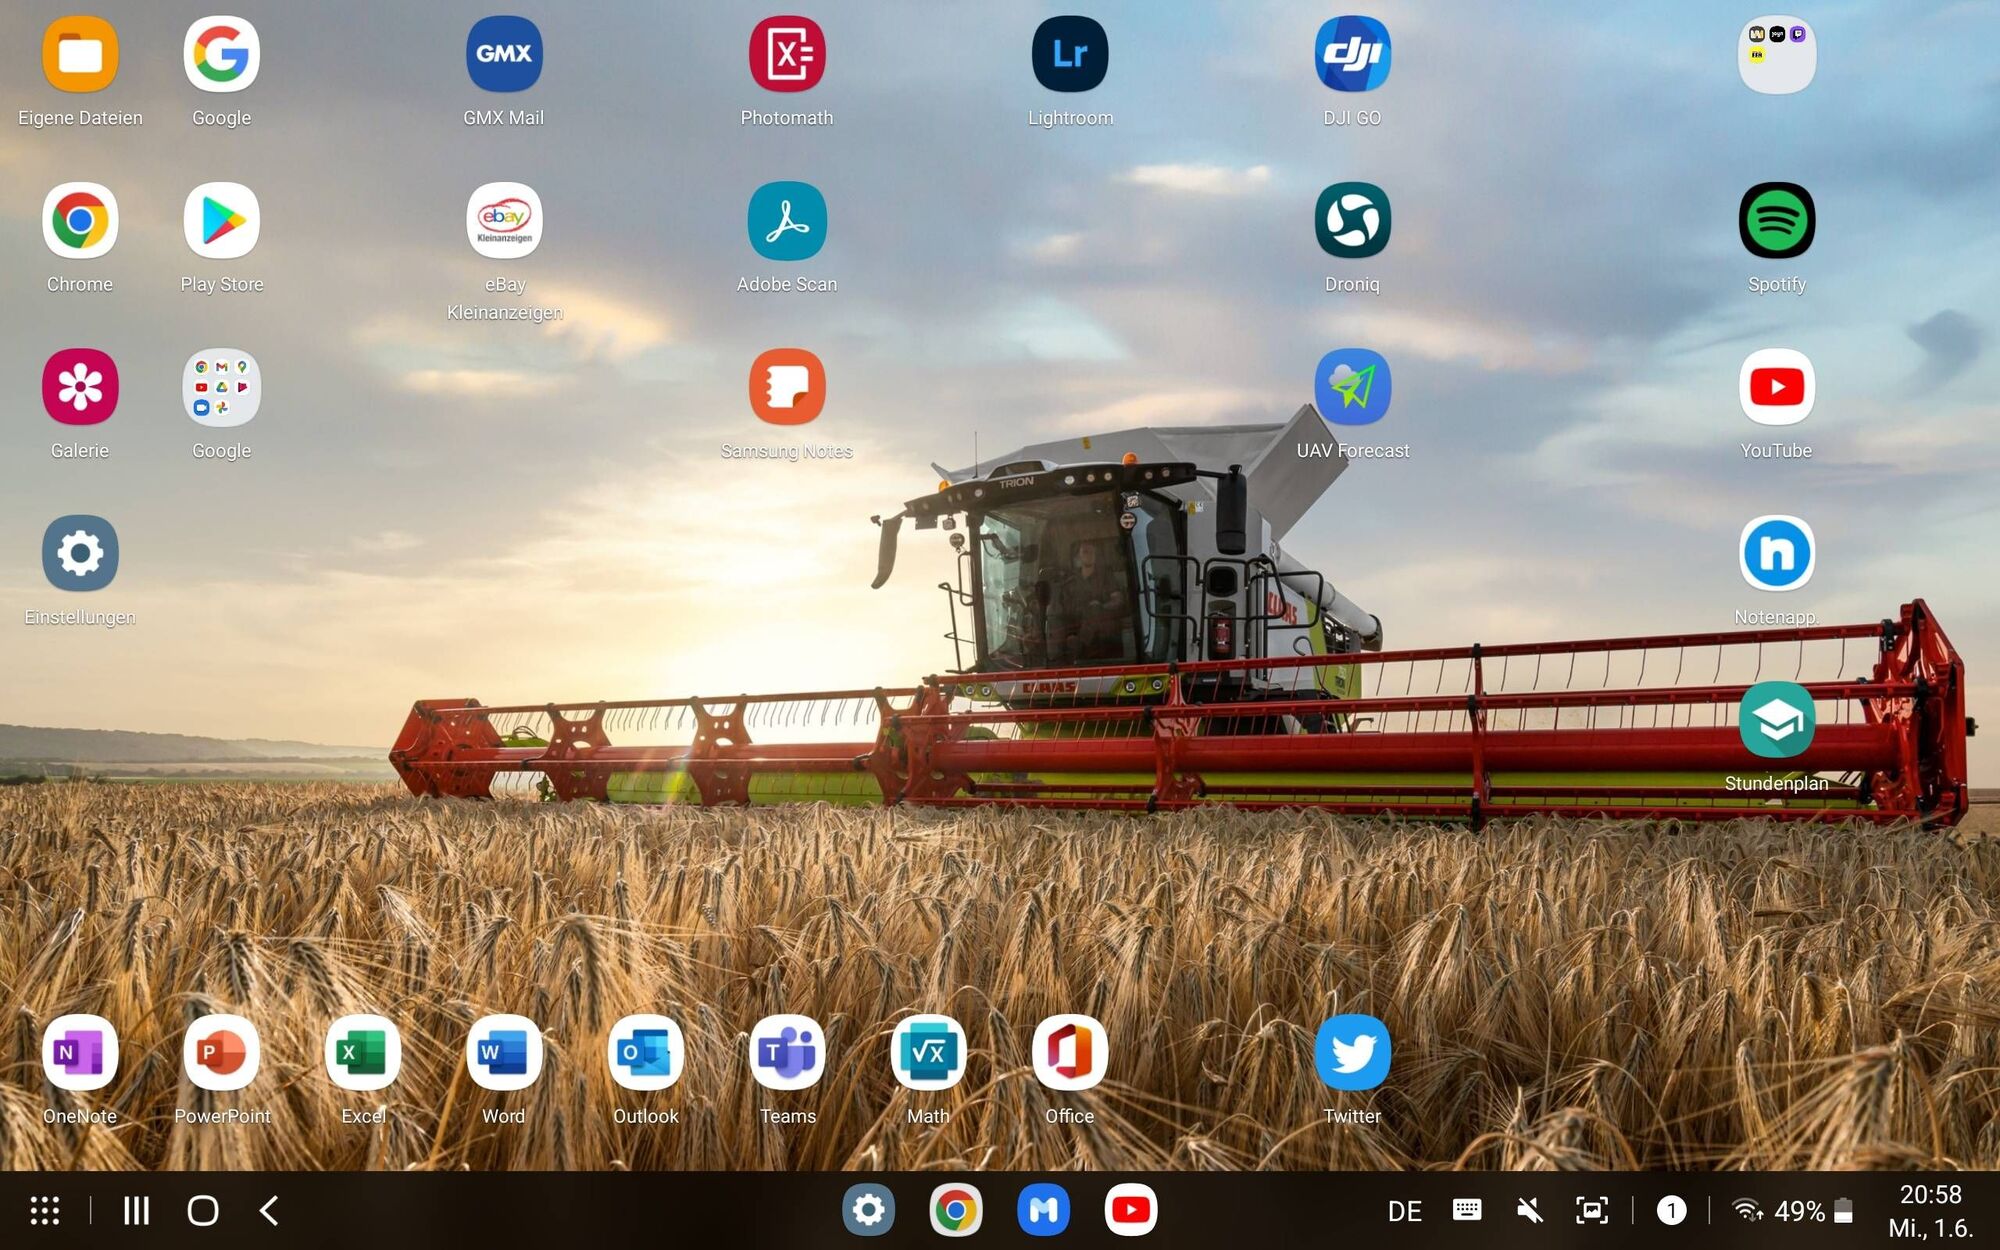Switch the DE keyboard language
This screenshot has width=2000, height=1250.
coord(1404,1212)
